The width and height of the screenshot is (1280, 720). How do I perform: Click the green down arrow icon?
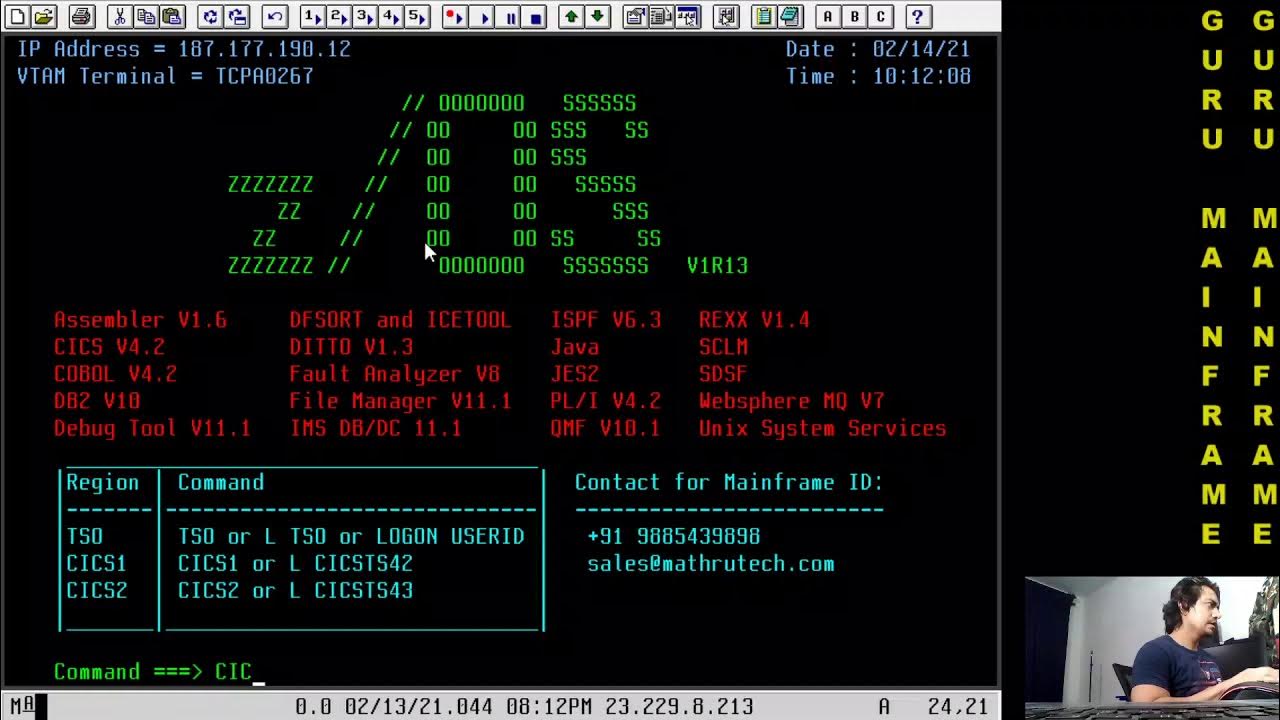[x=597, y=16]
